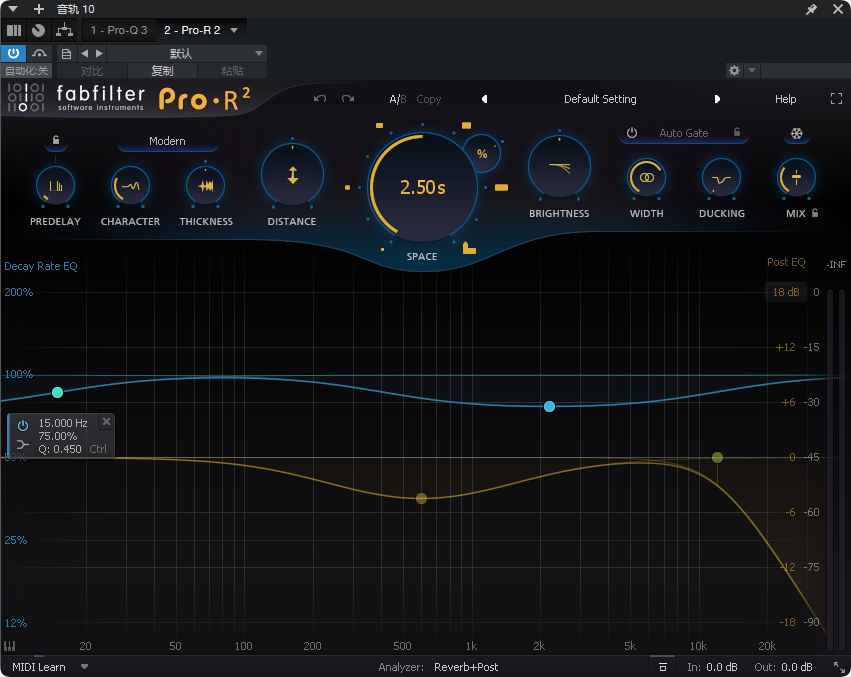The width and height of the screenshot is (851, 677).
Task: Switch to the 1 - Pro-Q 3 tab
Action: tap(119, 30)
